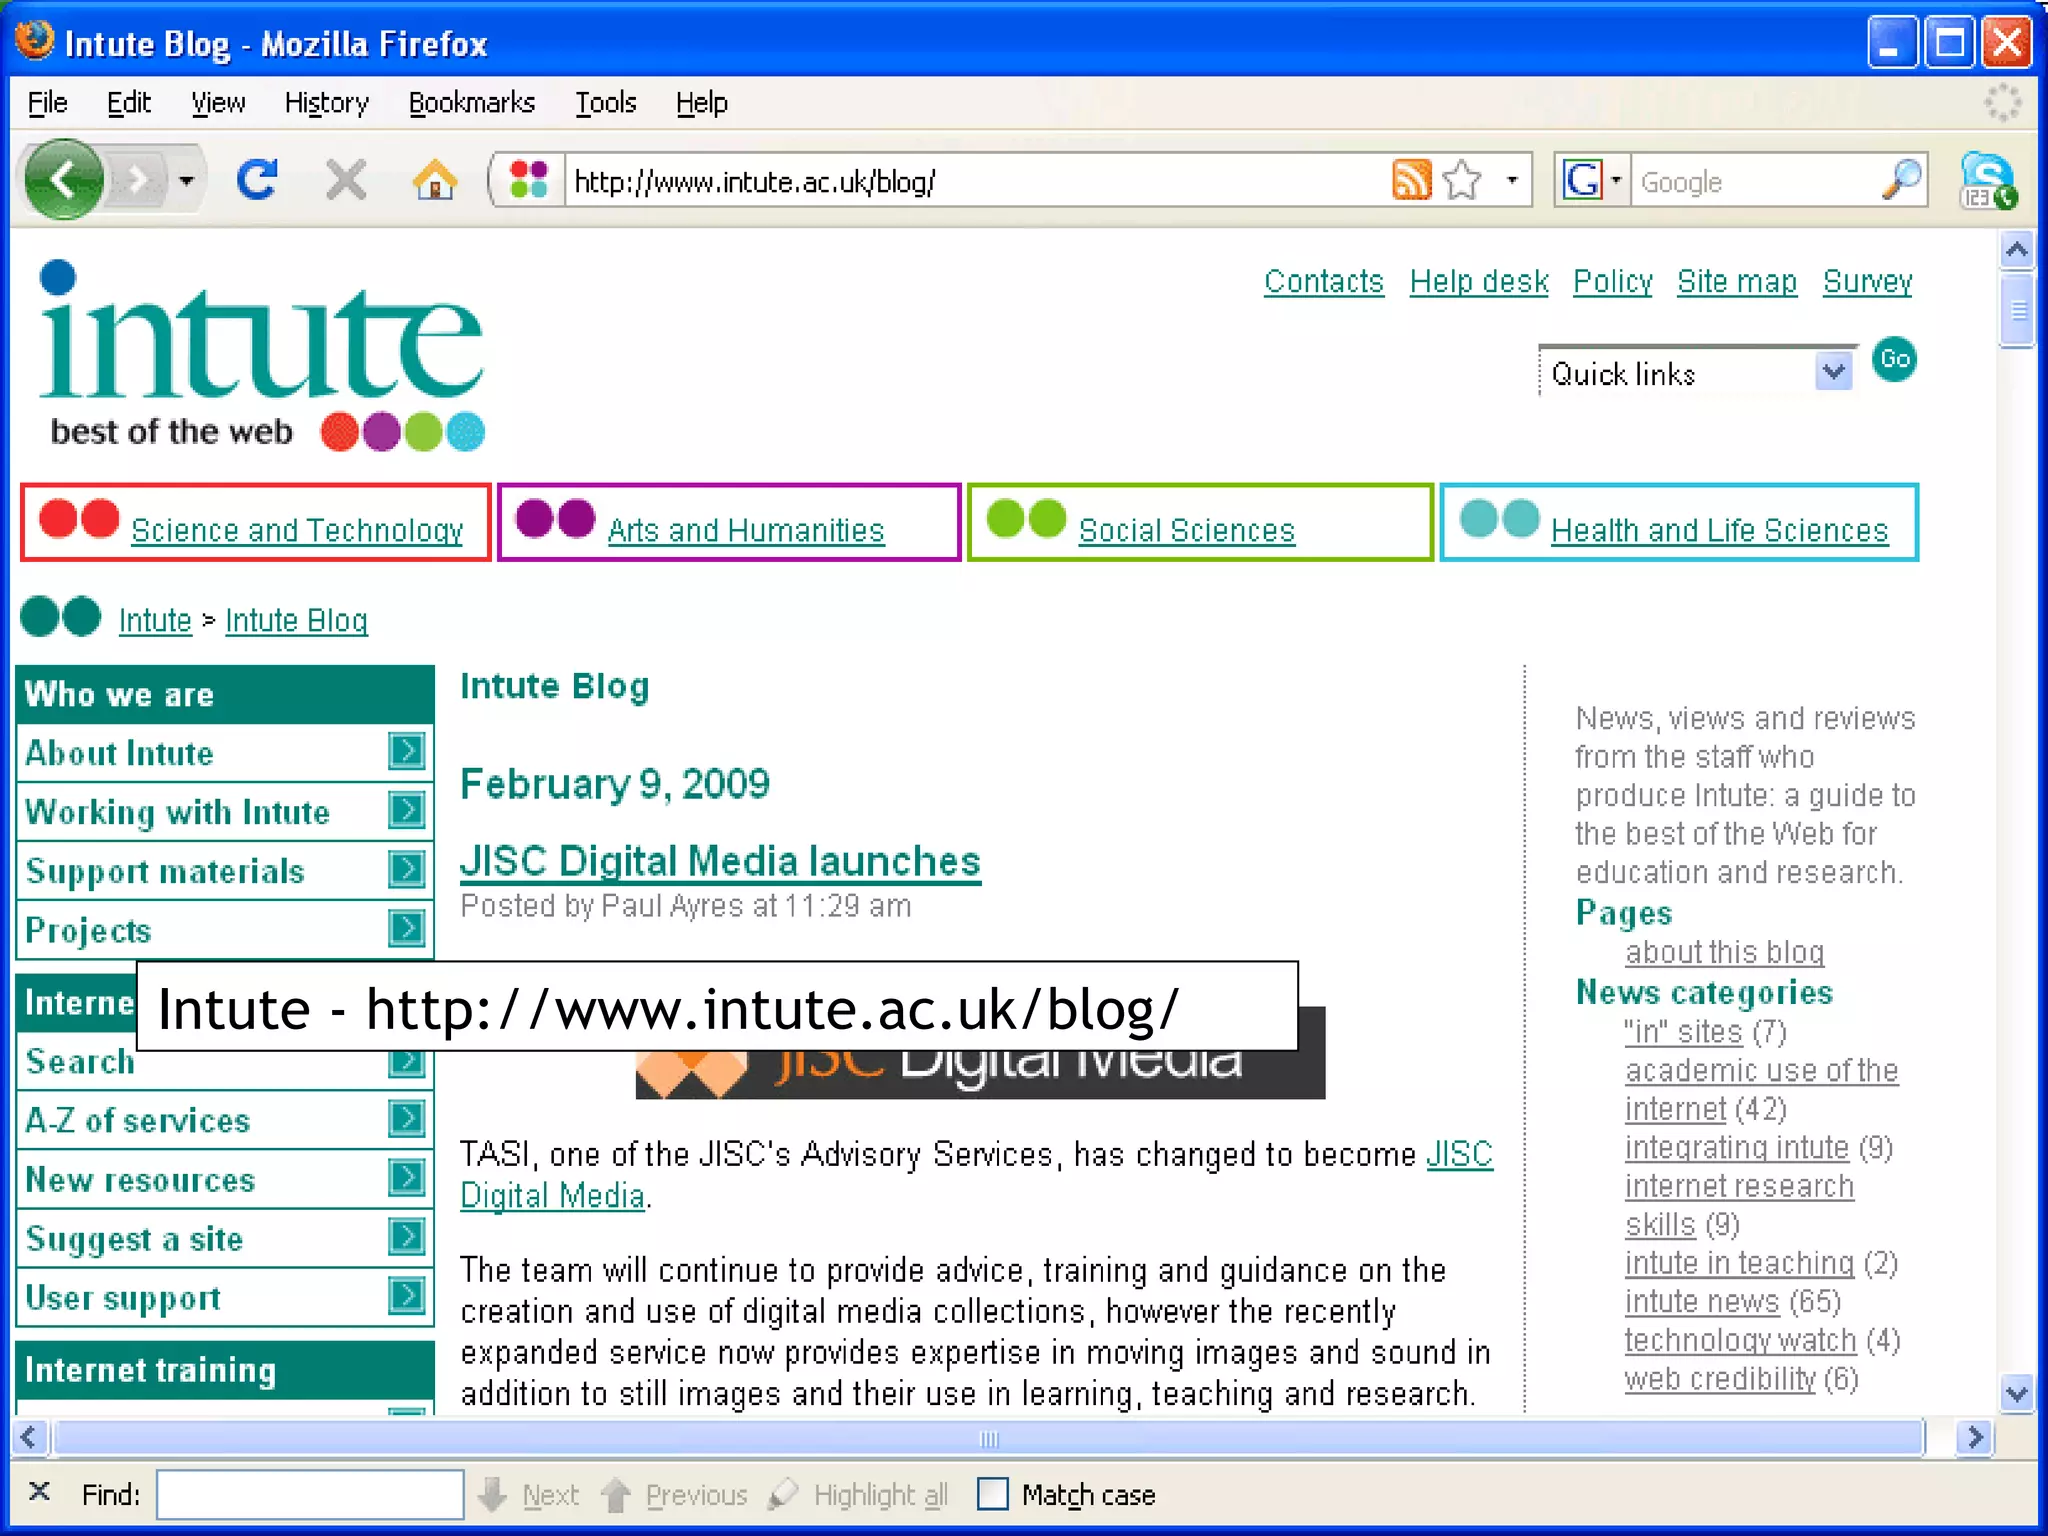The height and width of the screenshot is (1536, 2048).
Task: Open the Quick links dropdown
Action: (x=1697, y=373)
